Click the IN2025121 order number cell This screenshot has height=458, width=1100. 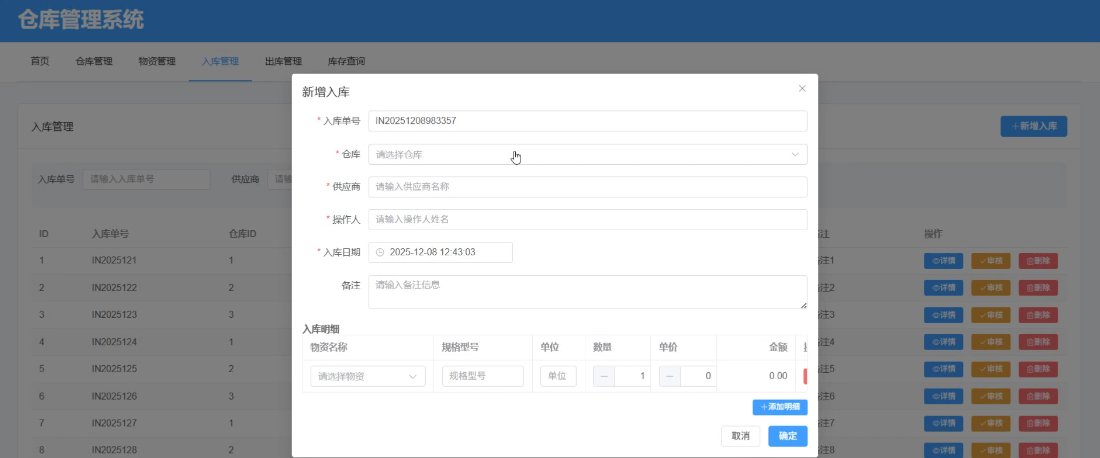(114, 260)
